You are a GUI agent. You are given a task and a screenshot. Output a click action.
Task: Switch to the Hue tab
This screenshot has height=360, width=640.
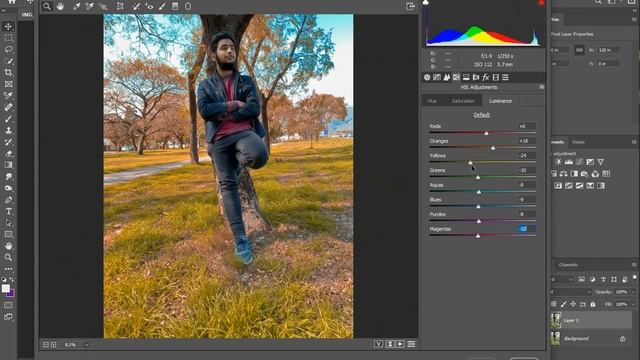[x=432, y=101]
